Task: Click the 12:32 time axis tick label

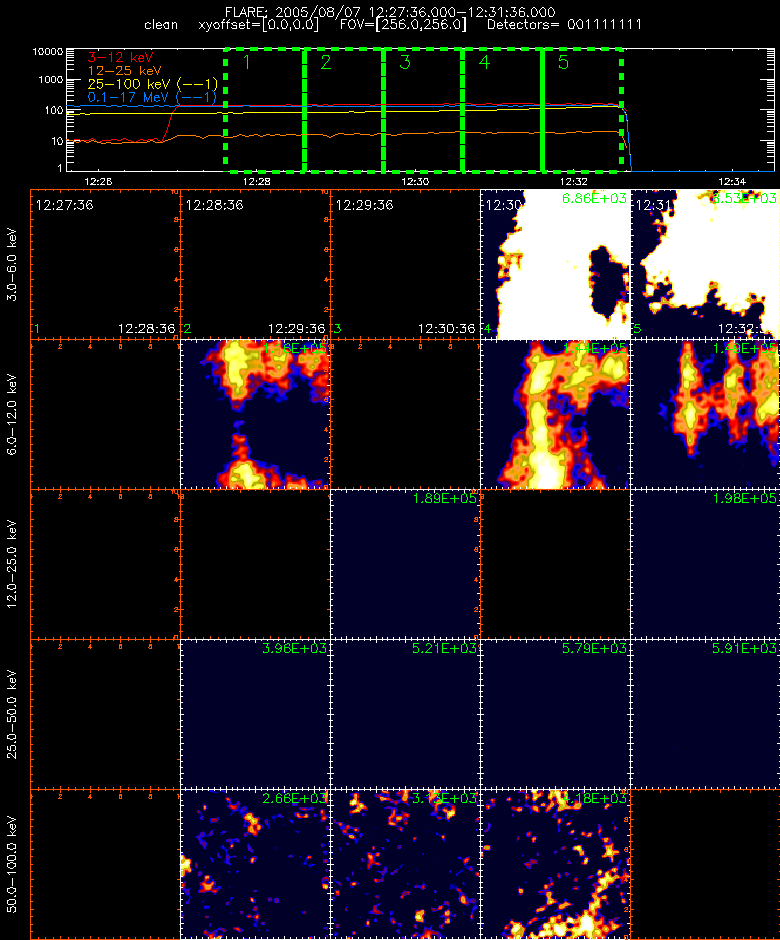Action: click(573, 181)
